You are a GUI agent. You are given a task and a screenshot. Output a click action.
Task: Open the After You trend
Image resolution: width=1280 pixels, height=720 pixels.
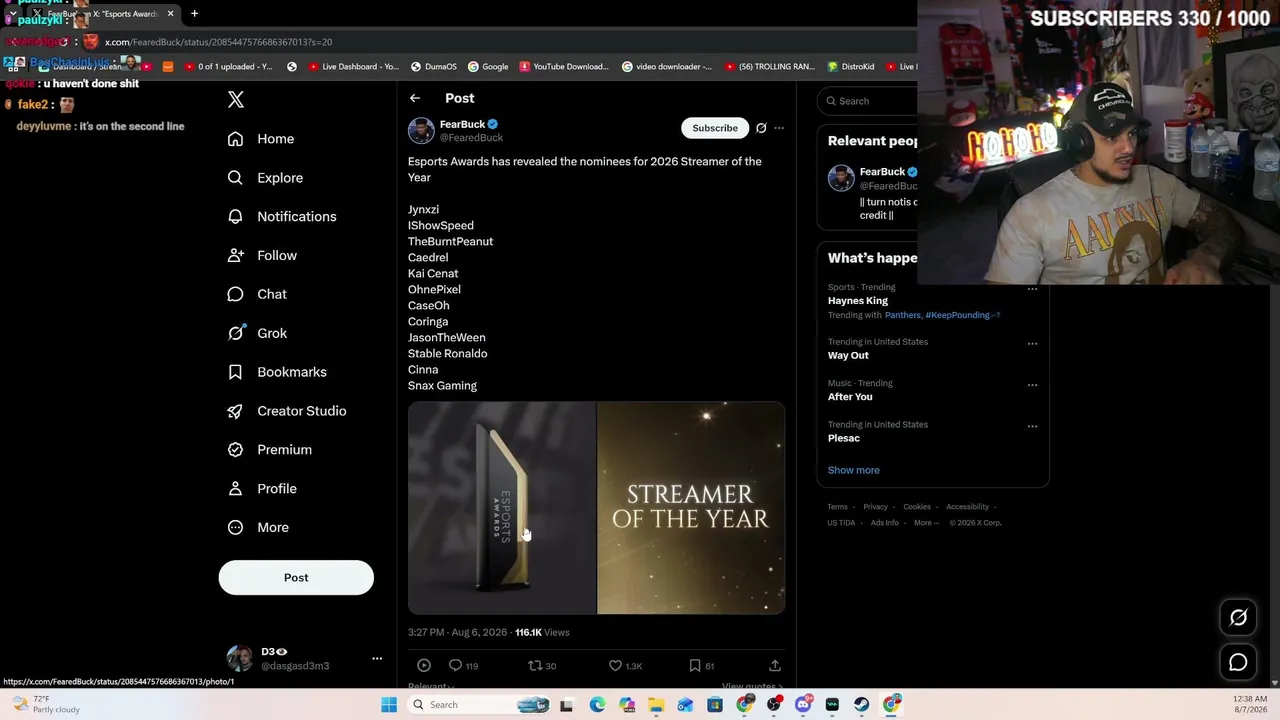coord(850,397)
